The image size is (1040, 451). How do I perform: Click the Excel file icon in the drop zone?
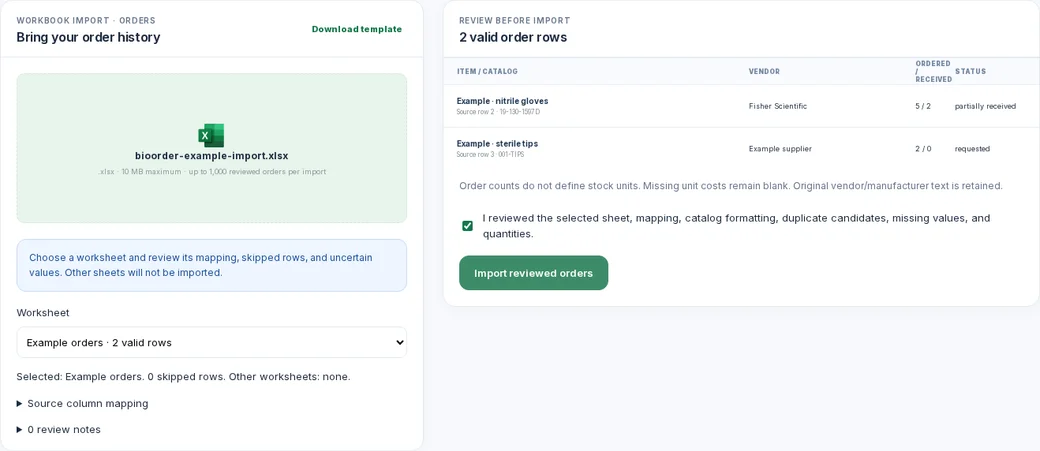212,135
